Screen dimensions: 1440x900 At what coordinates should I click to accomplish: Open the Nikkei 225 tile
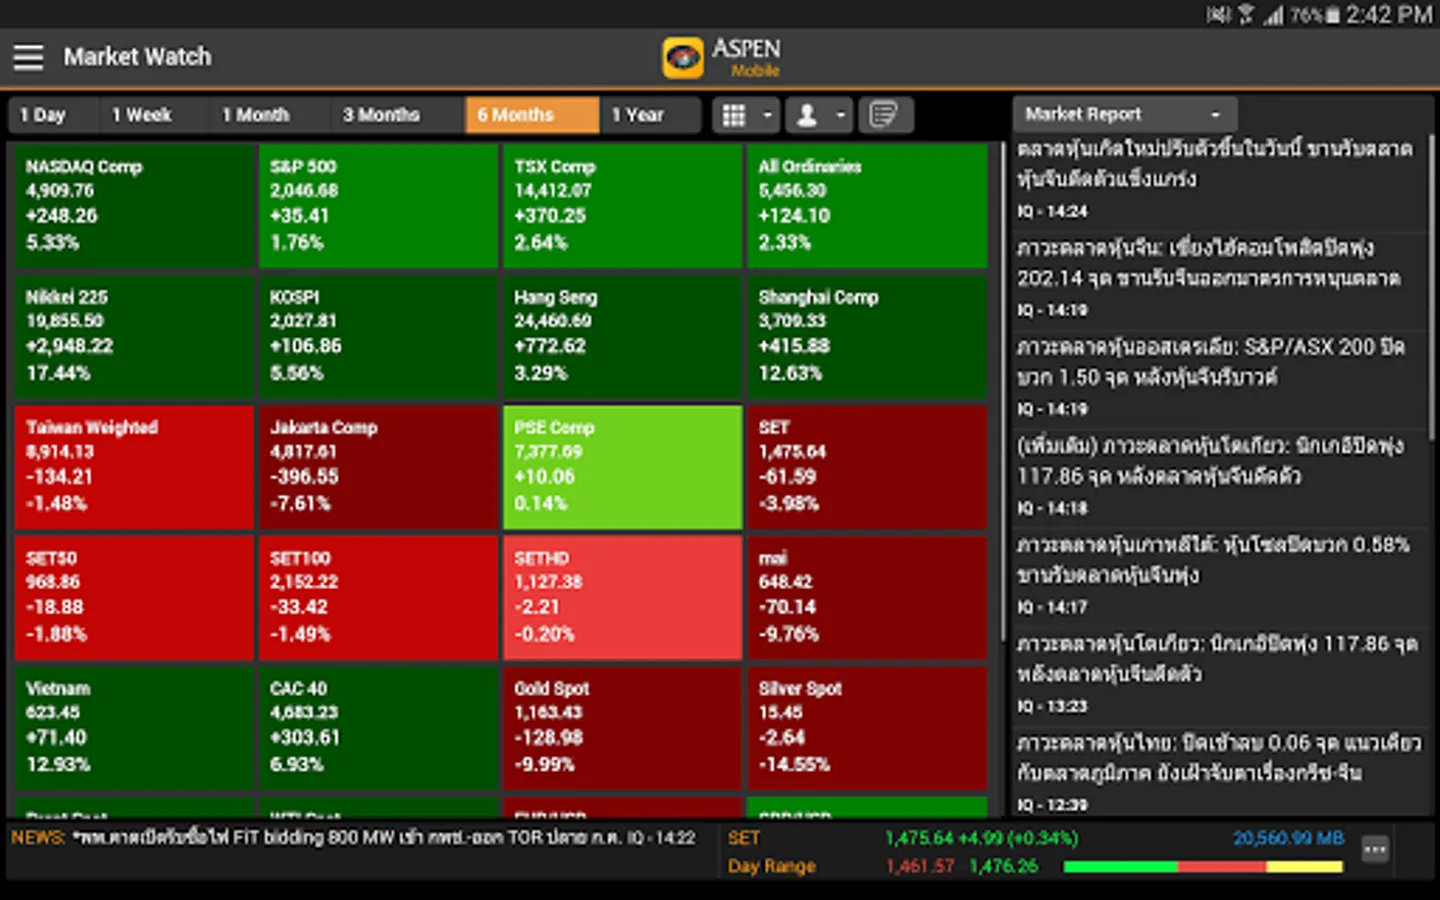(134, 337)
